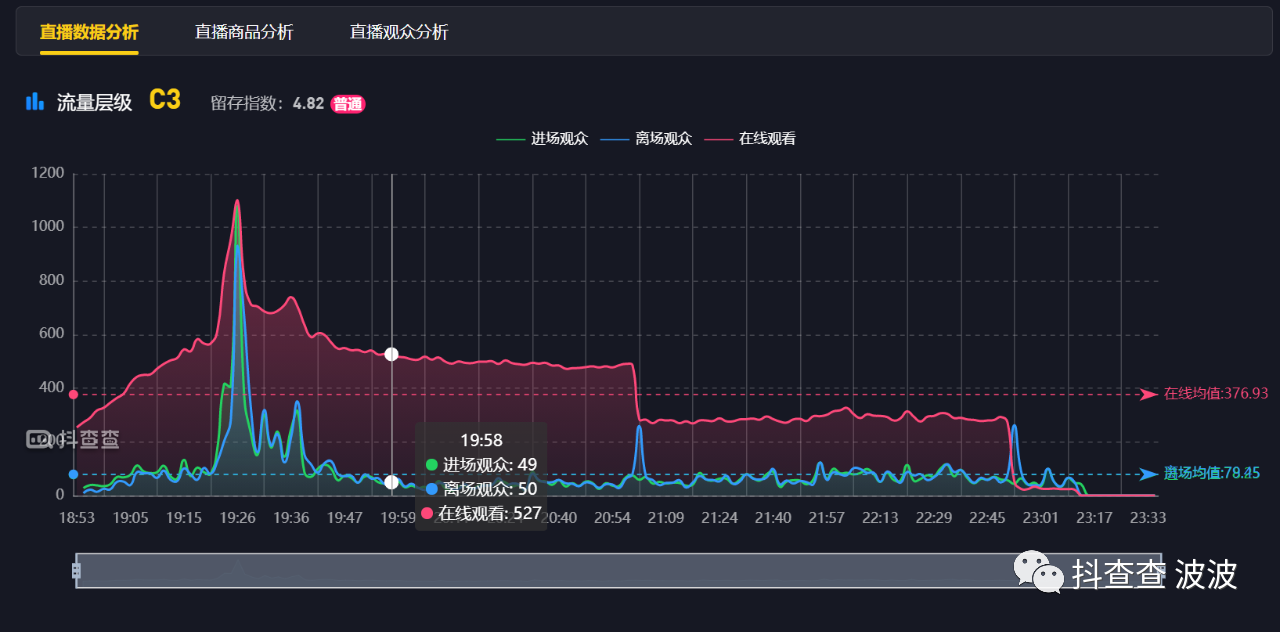The height and width of the screenshot is (632, 1280).
Task: Click the 19:26 time axis label
Action: pos(237,517)
